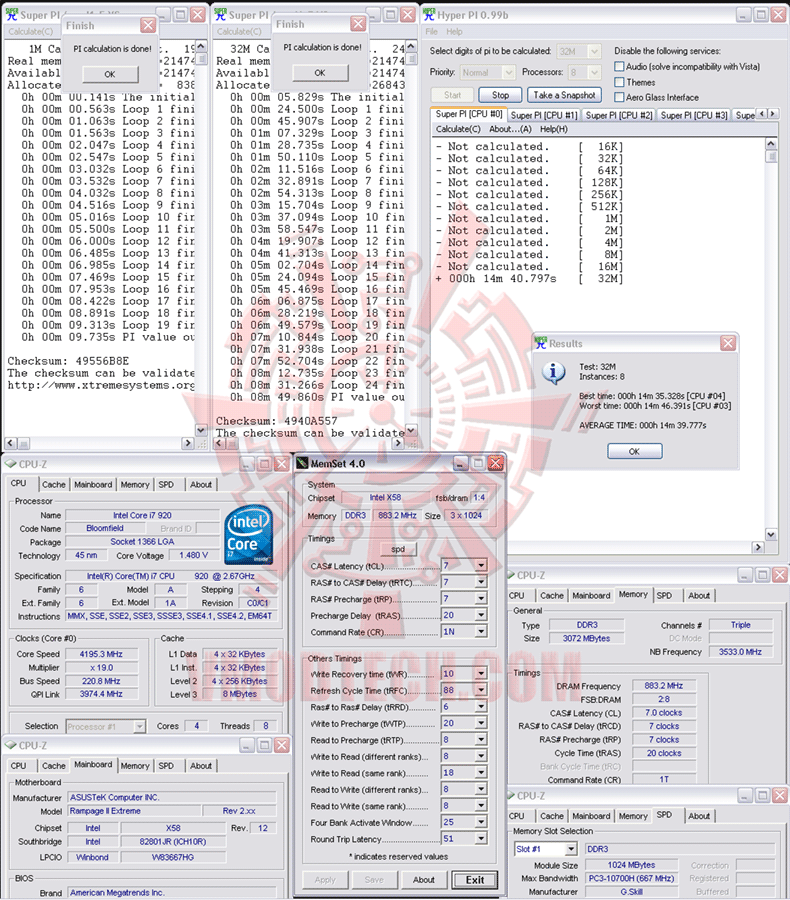Screen dimensions: 790x900
Task: Open the Priority dropdown in Hyper PI
Action: [x=508, y=72]
